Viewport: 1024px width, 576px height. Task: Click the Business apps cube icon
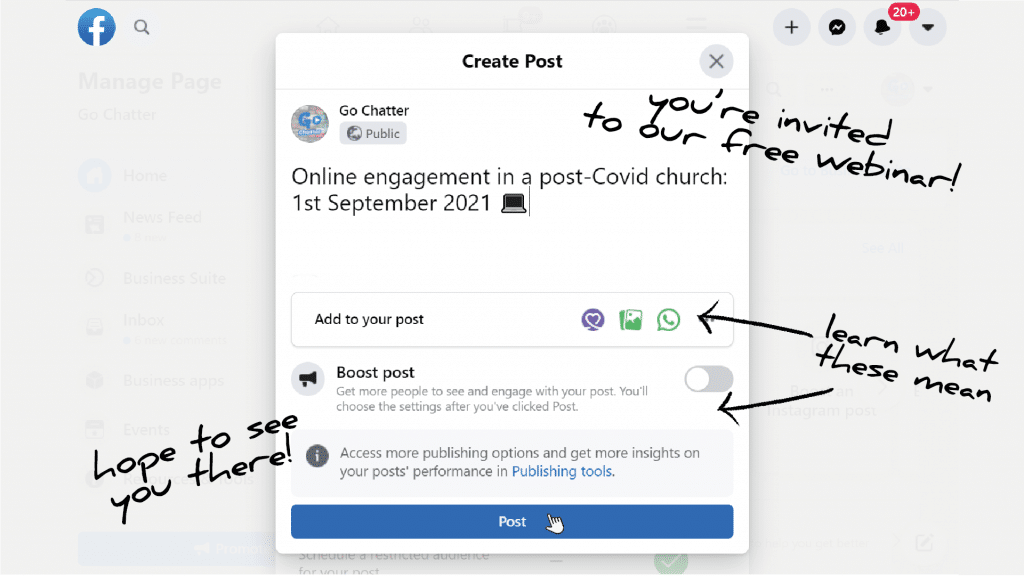(x=95, y=380)
